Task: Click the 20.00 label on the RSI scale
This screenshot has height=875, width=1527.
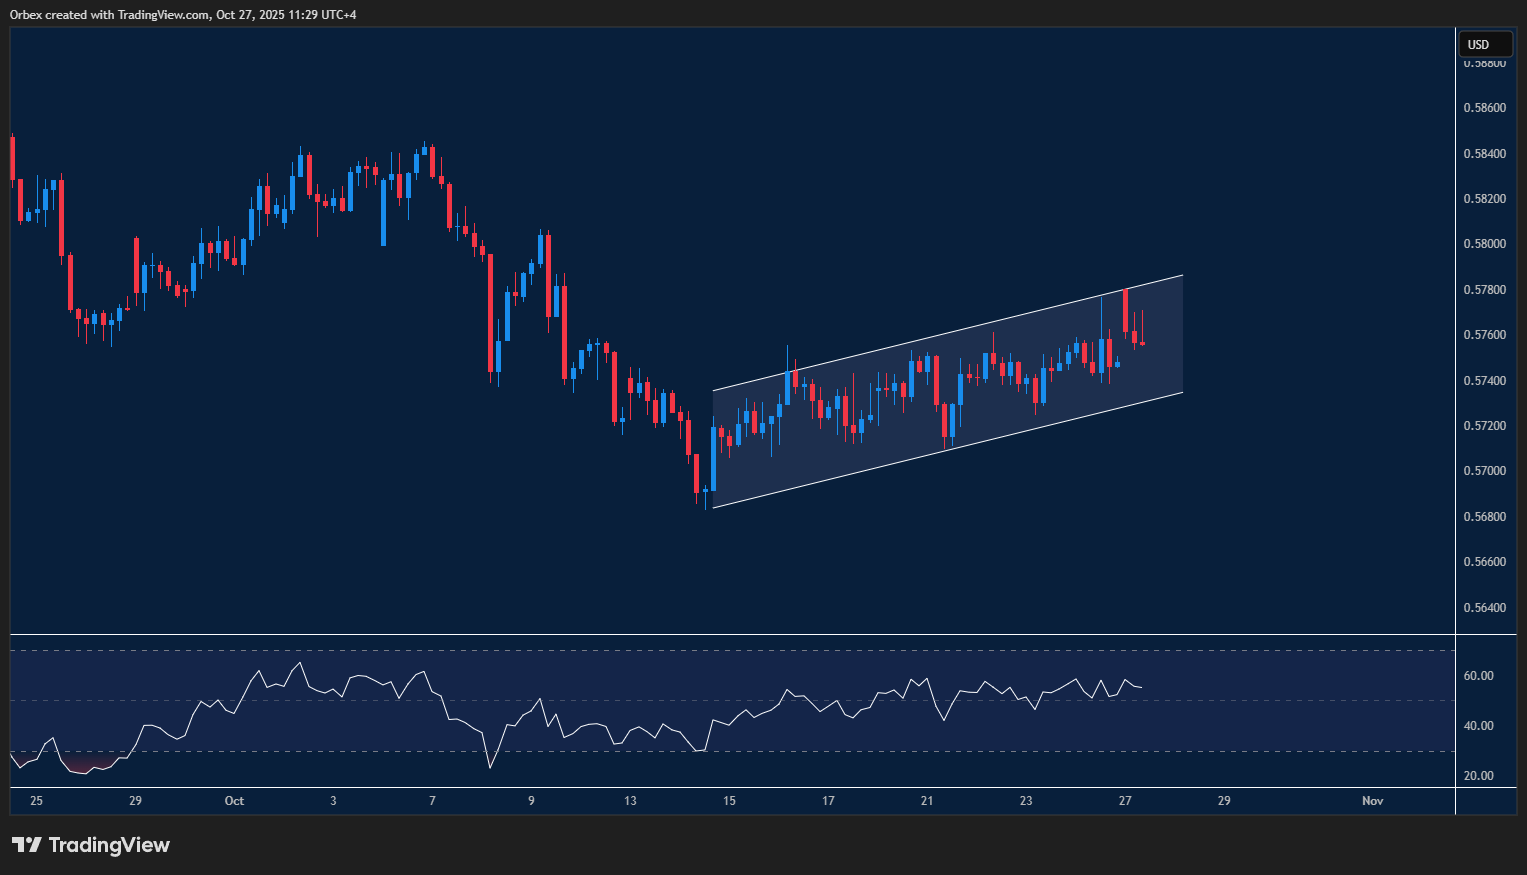Action: [x=1478, y=776]
